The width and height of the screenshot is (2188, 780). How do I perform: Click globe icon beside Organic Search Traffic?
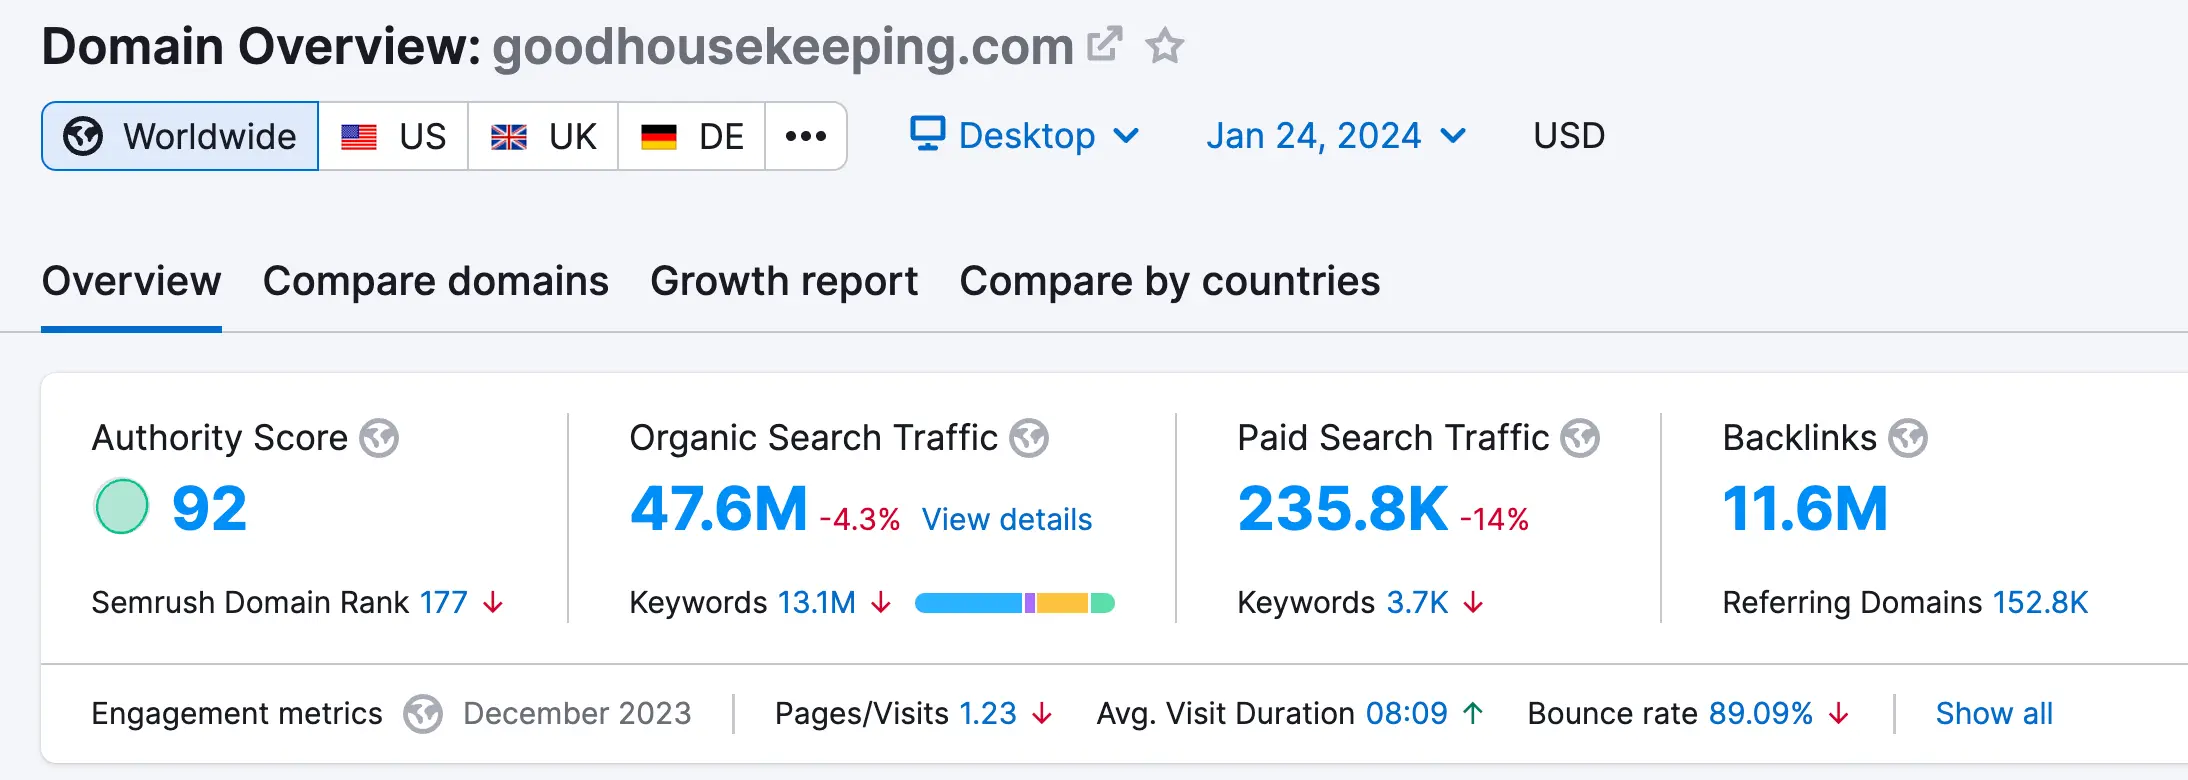[1029, 438]
